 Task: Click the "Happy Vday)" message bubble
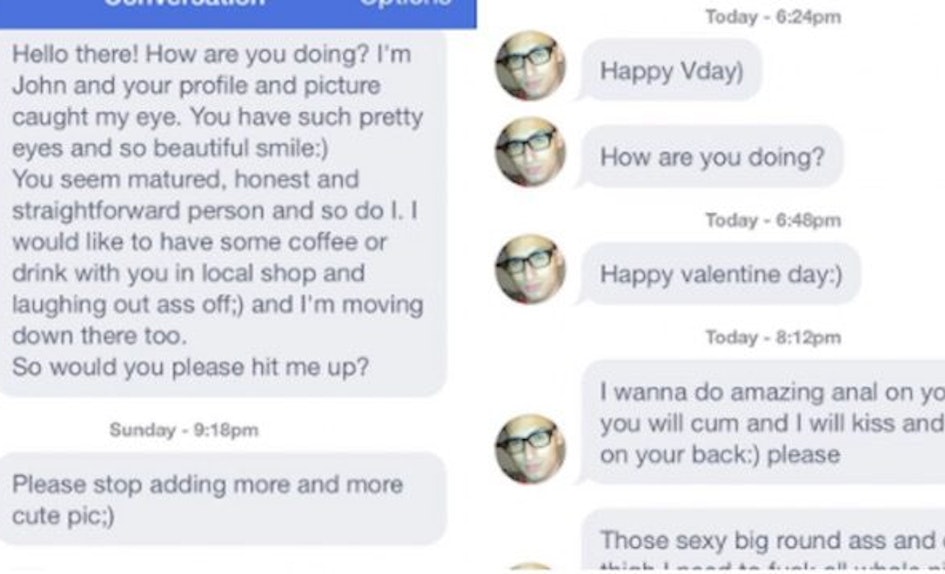(670, 70)
